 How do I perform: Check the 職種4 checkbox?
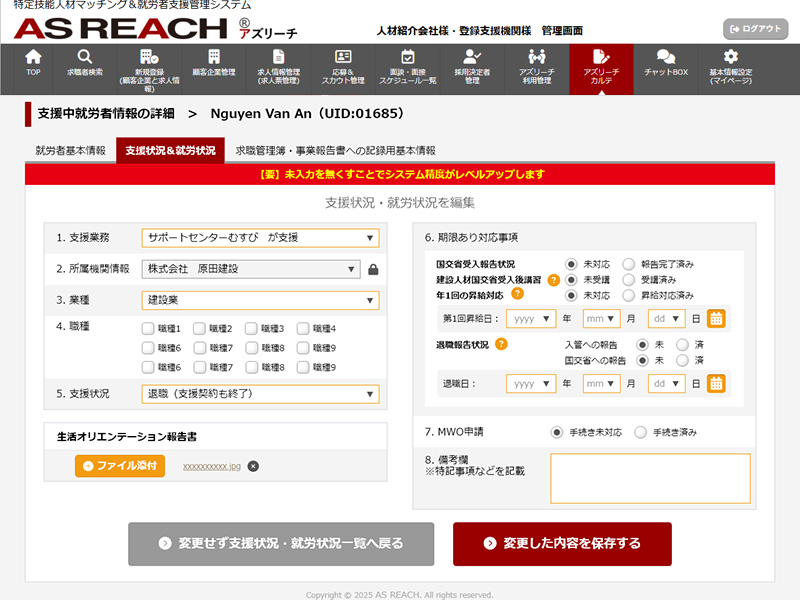coord(303,329)
